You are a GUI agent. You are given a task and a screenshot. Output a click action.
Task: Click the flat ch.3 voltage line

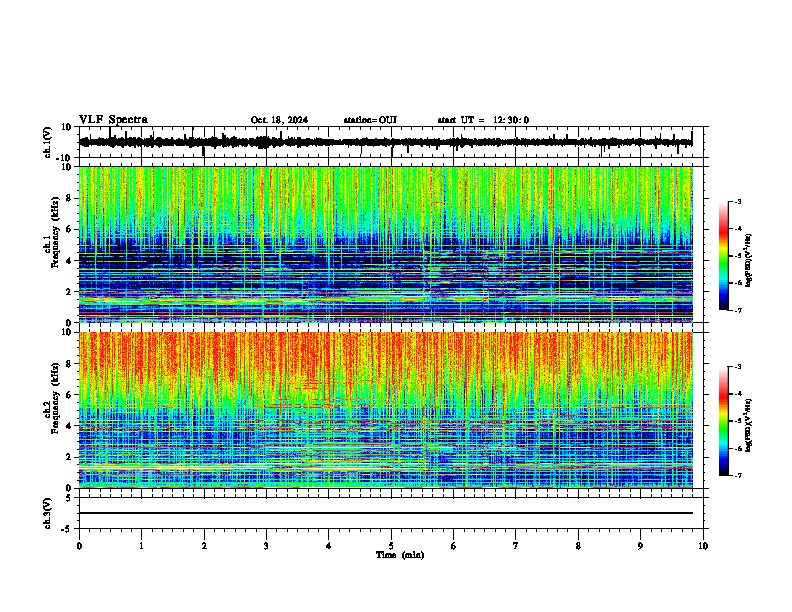point(385,513)
